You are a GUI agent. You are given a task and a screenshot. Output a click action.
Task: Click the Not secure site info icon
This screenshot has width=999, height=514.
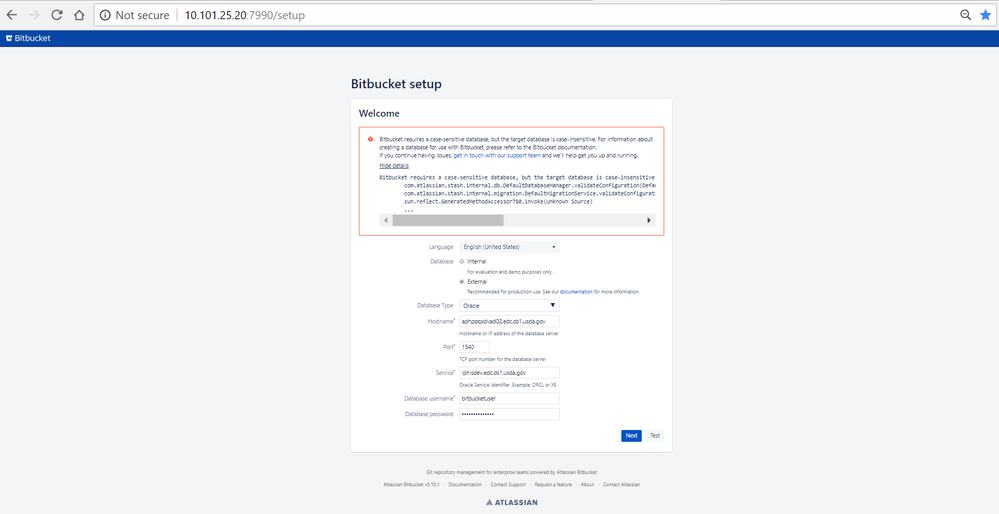coord(105,15)
